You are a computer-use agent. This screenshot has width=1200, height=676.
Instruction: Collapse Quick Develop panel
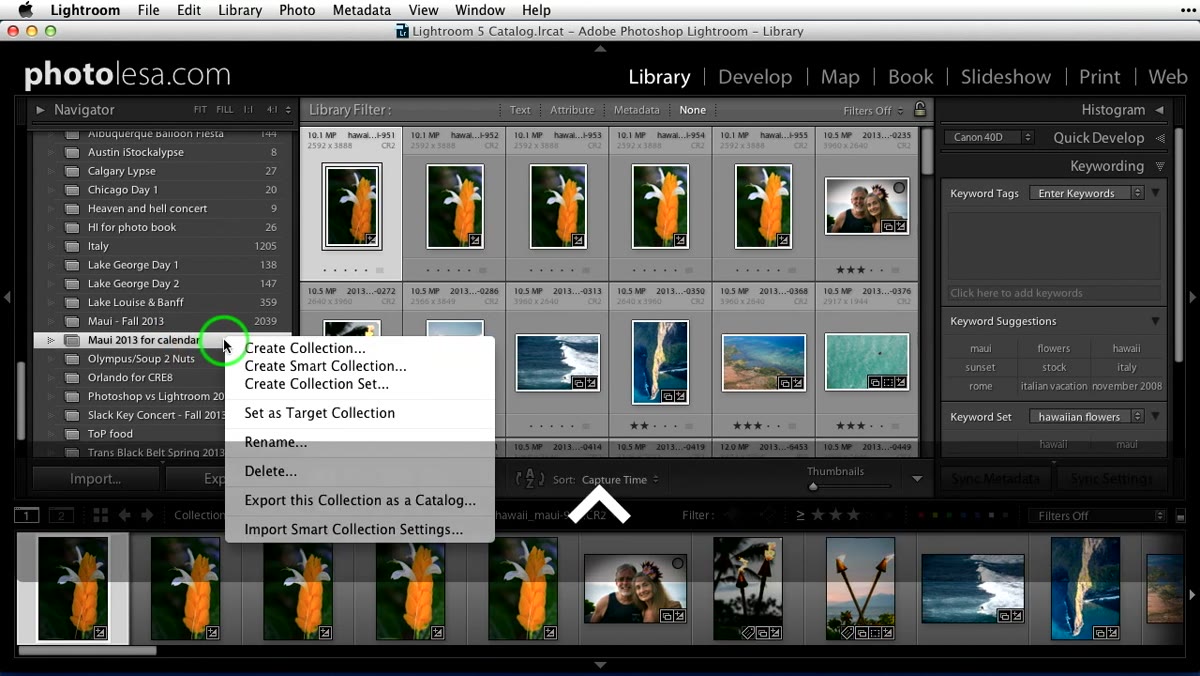pyautogui.click(x=1160, y=138)
